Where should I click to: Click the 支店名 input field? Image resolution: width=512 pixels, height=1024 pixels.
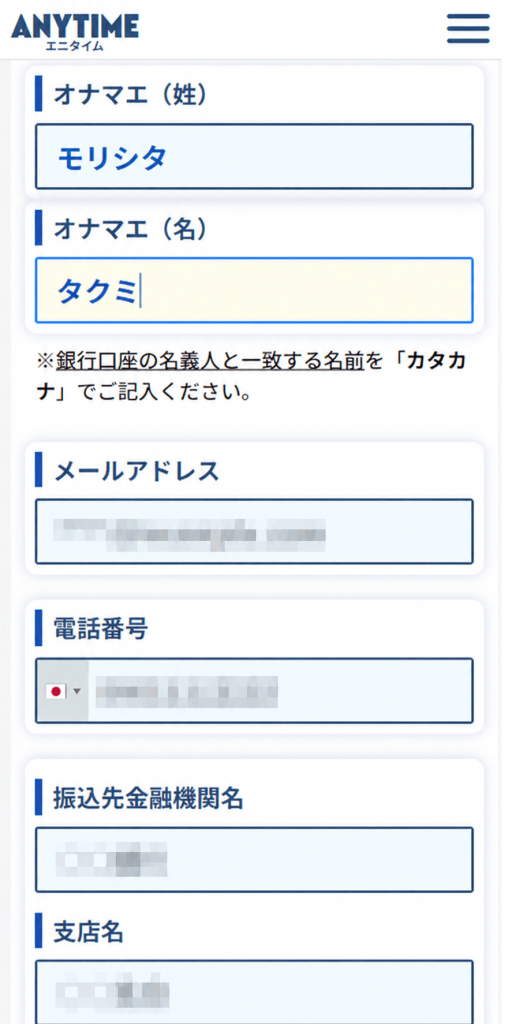pyautogui.click(x=254, y=992)
